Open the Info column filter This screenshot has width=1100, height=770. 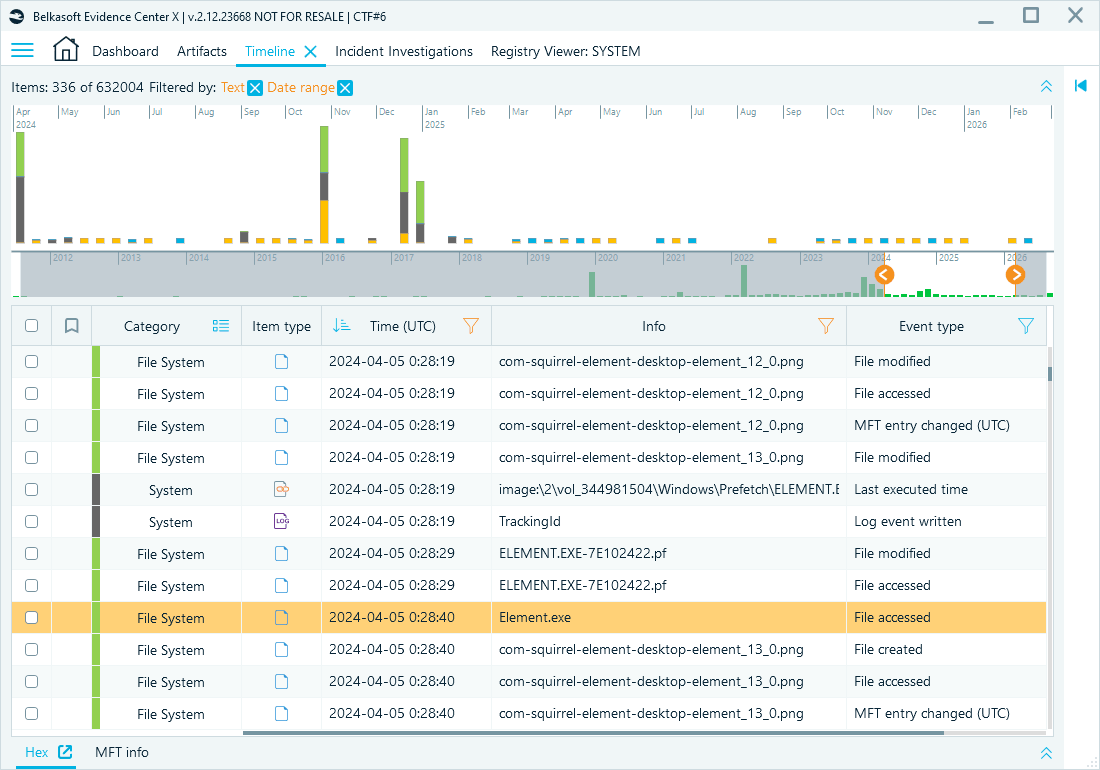coord(826,325)
